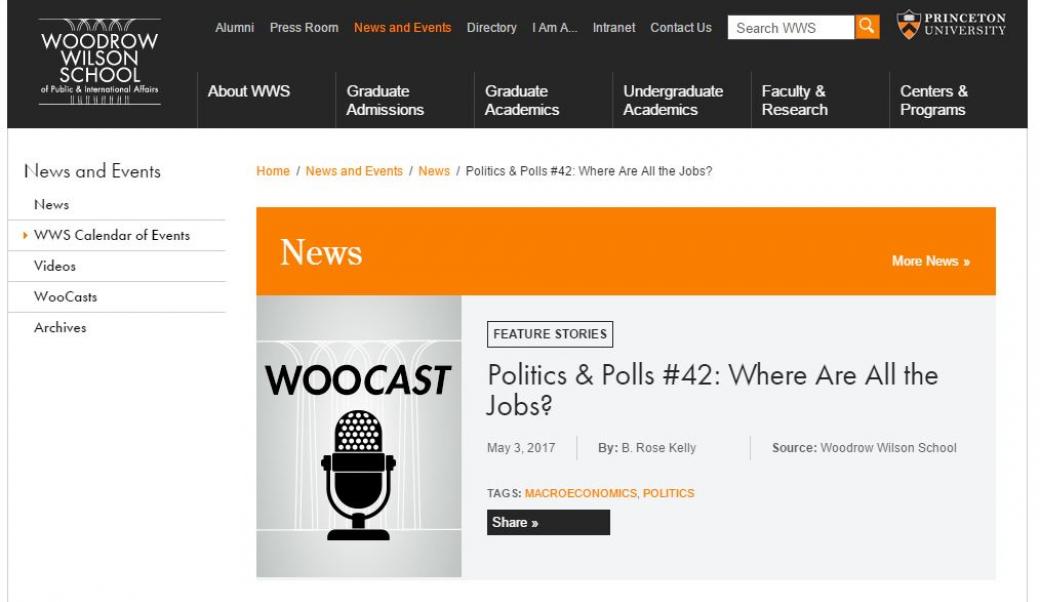This screenshot has width=1040, height=602.
Task: Open WooCasts in the sidebar
Action: click(65, 297)
